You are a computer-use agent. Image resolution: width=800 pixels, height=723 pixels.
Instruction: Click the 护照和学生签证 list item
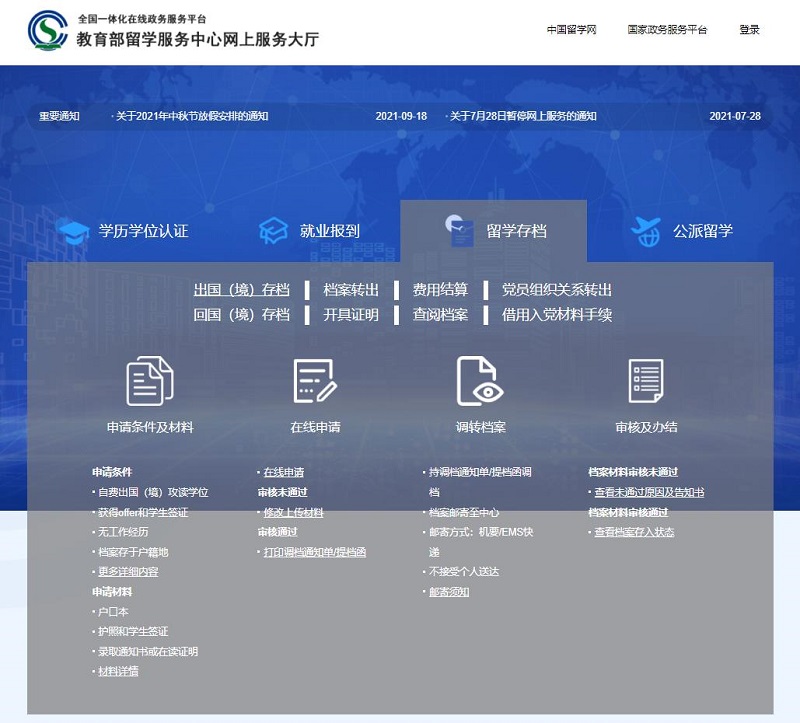[x=133, y=632]
